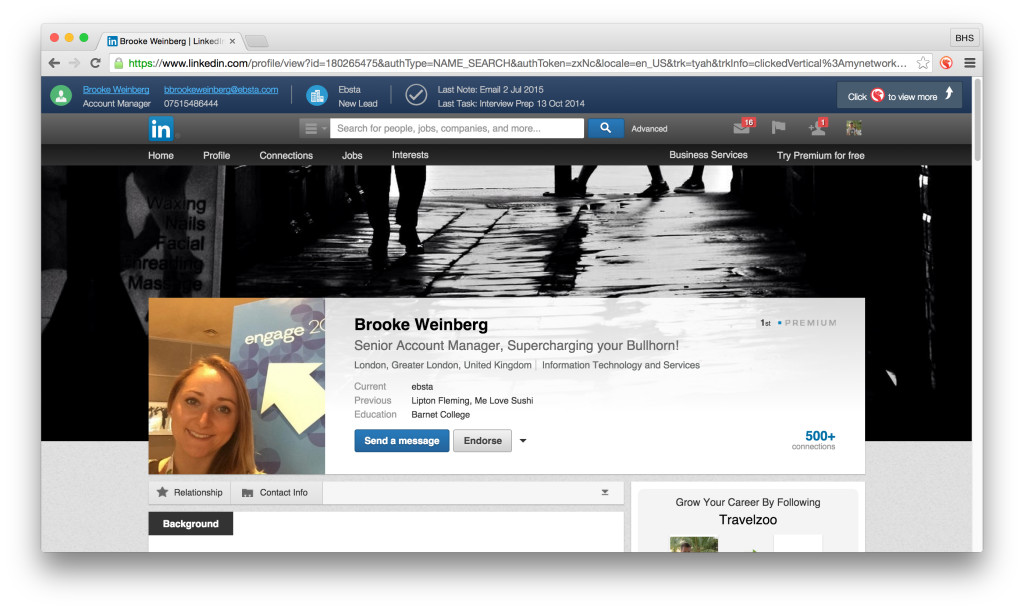The width and height of the screenshot is (1024, 611).
Task: Open the messages inbox envelope icon
Action: (x=741, y=128)
